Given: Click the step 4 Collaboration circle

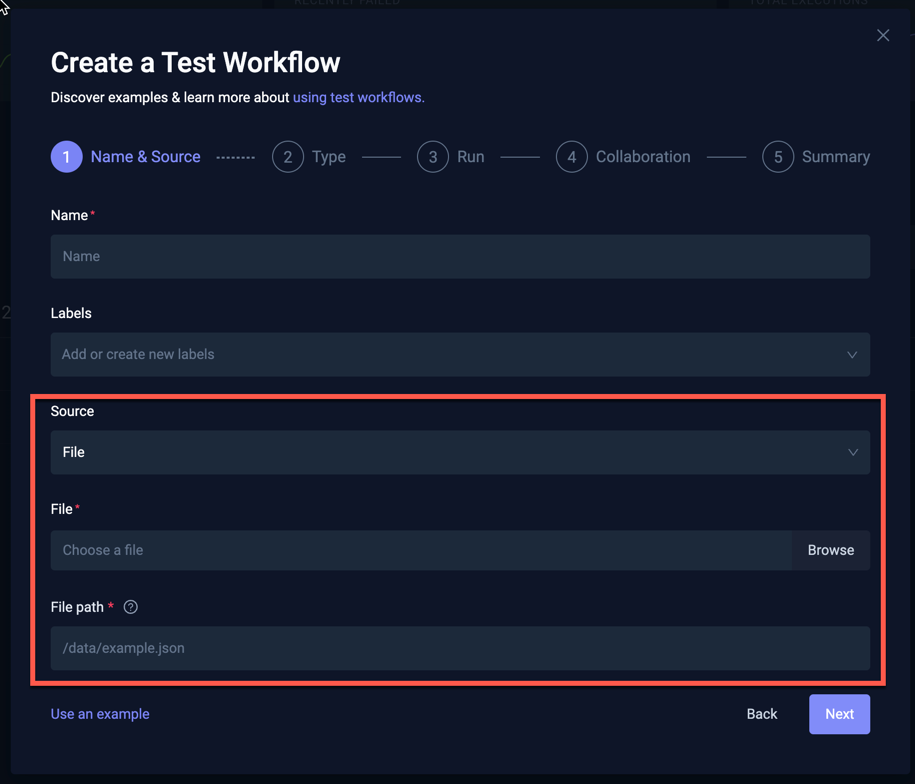Looking at the screenshot, I should [571, 156].
